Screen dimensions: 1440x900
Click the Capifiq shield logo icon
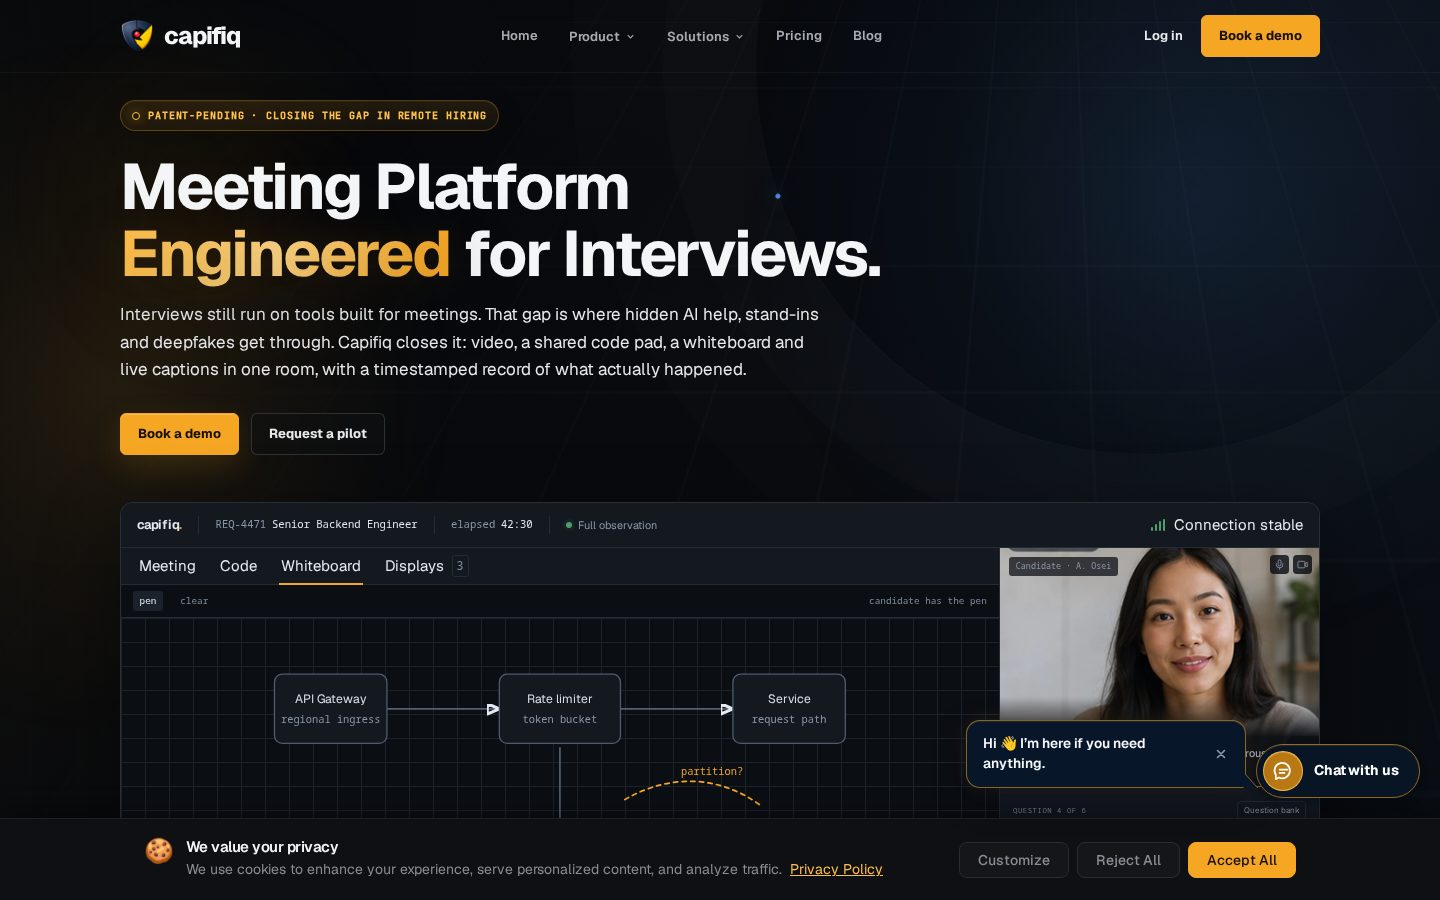(x=137, y=35)
